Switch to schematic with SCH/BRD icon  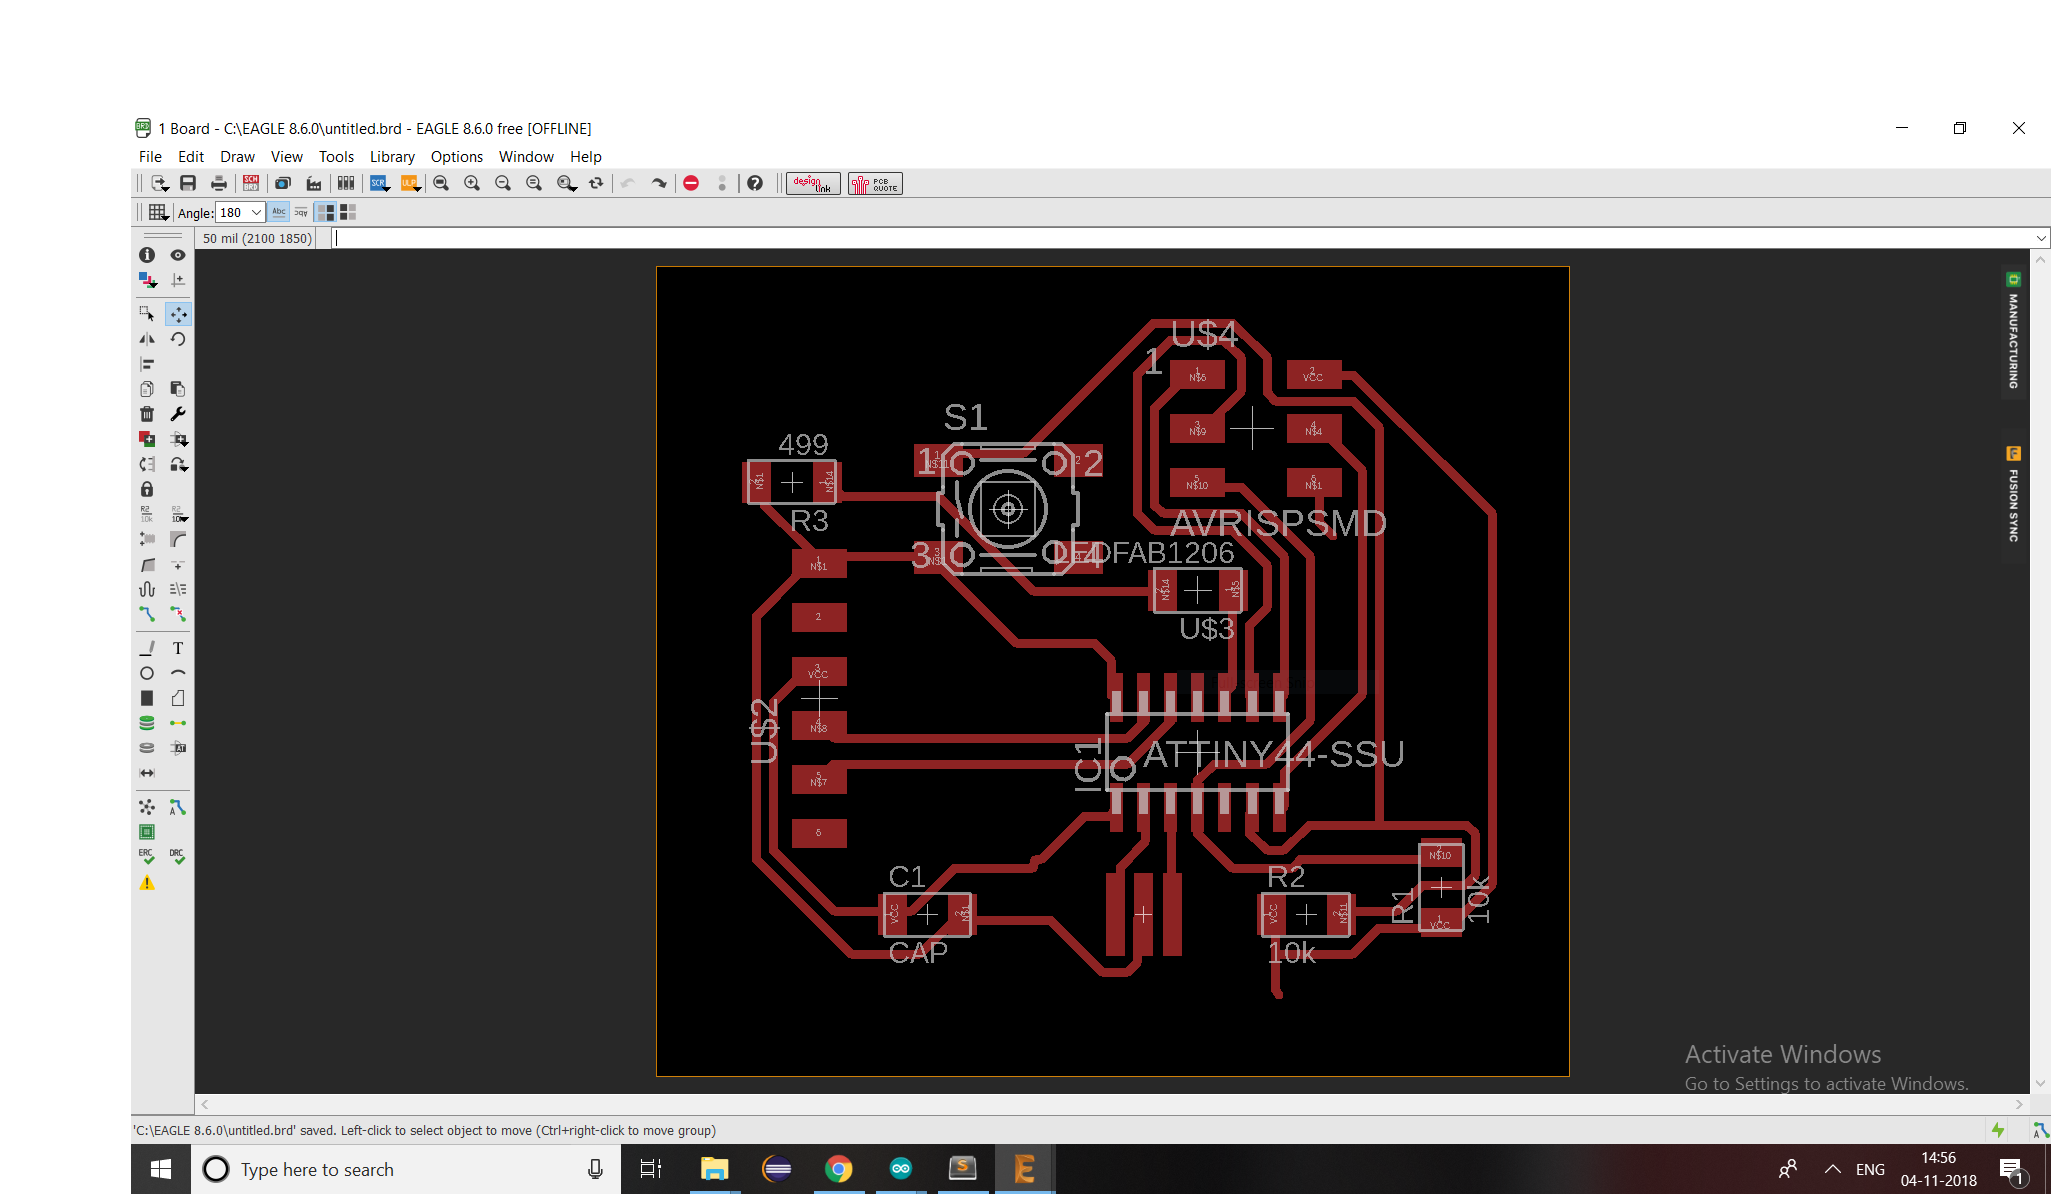click(251, 183)
